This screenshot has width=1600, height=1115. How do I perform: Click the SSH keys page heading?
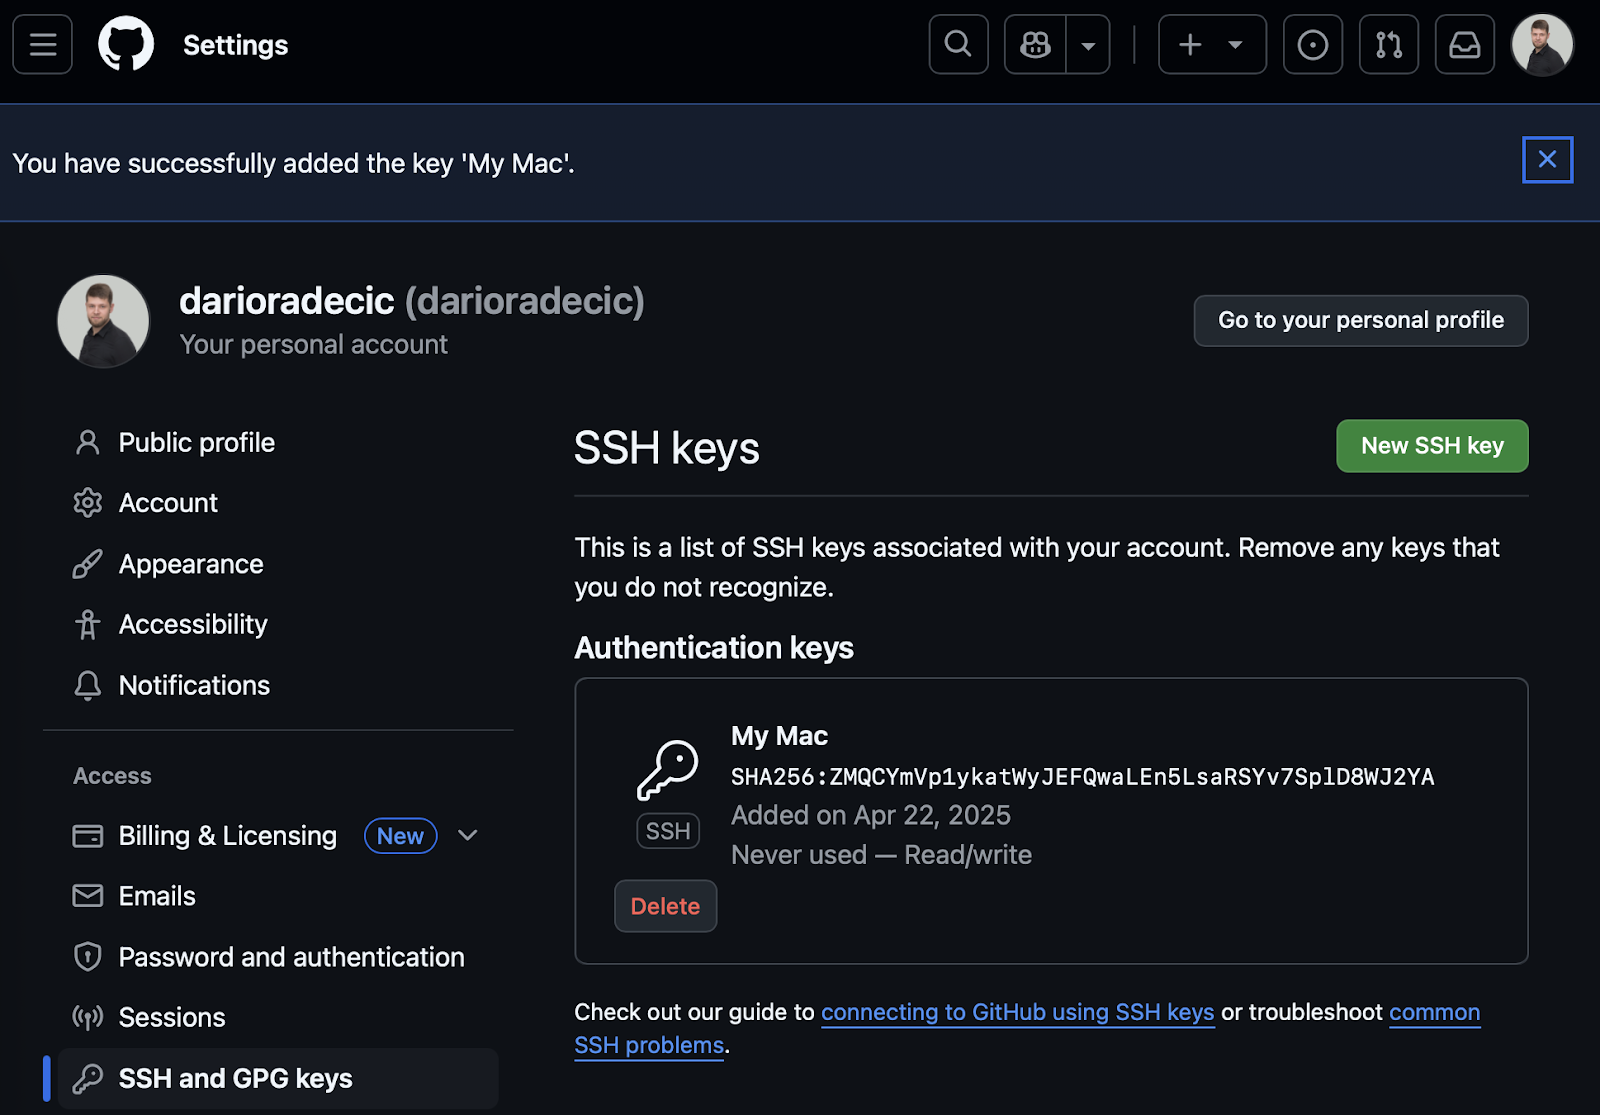click(667, 448)
